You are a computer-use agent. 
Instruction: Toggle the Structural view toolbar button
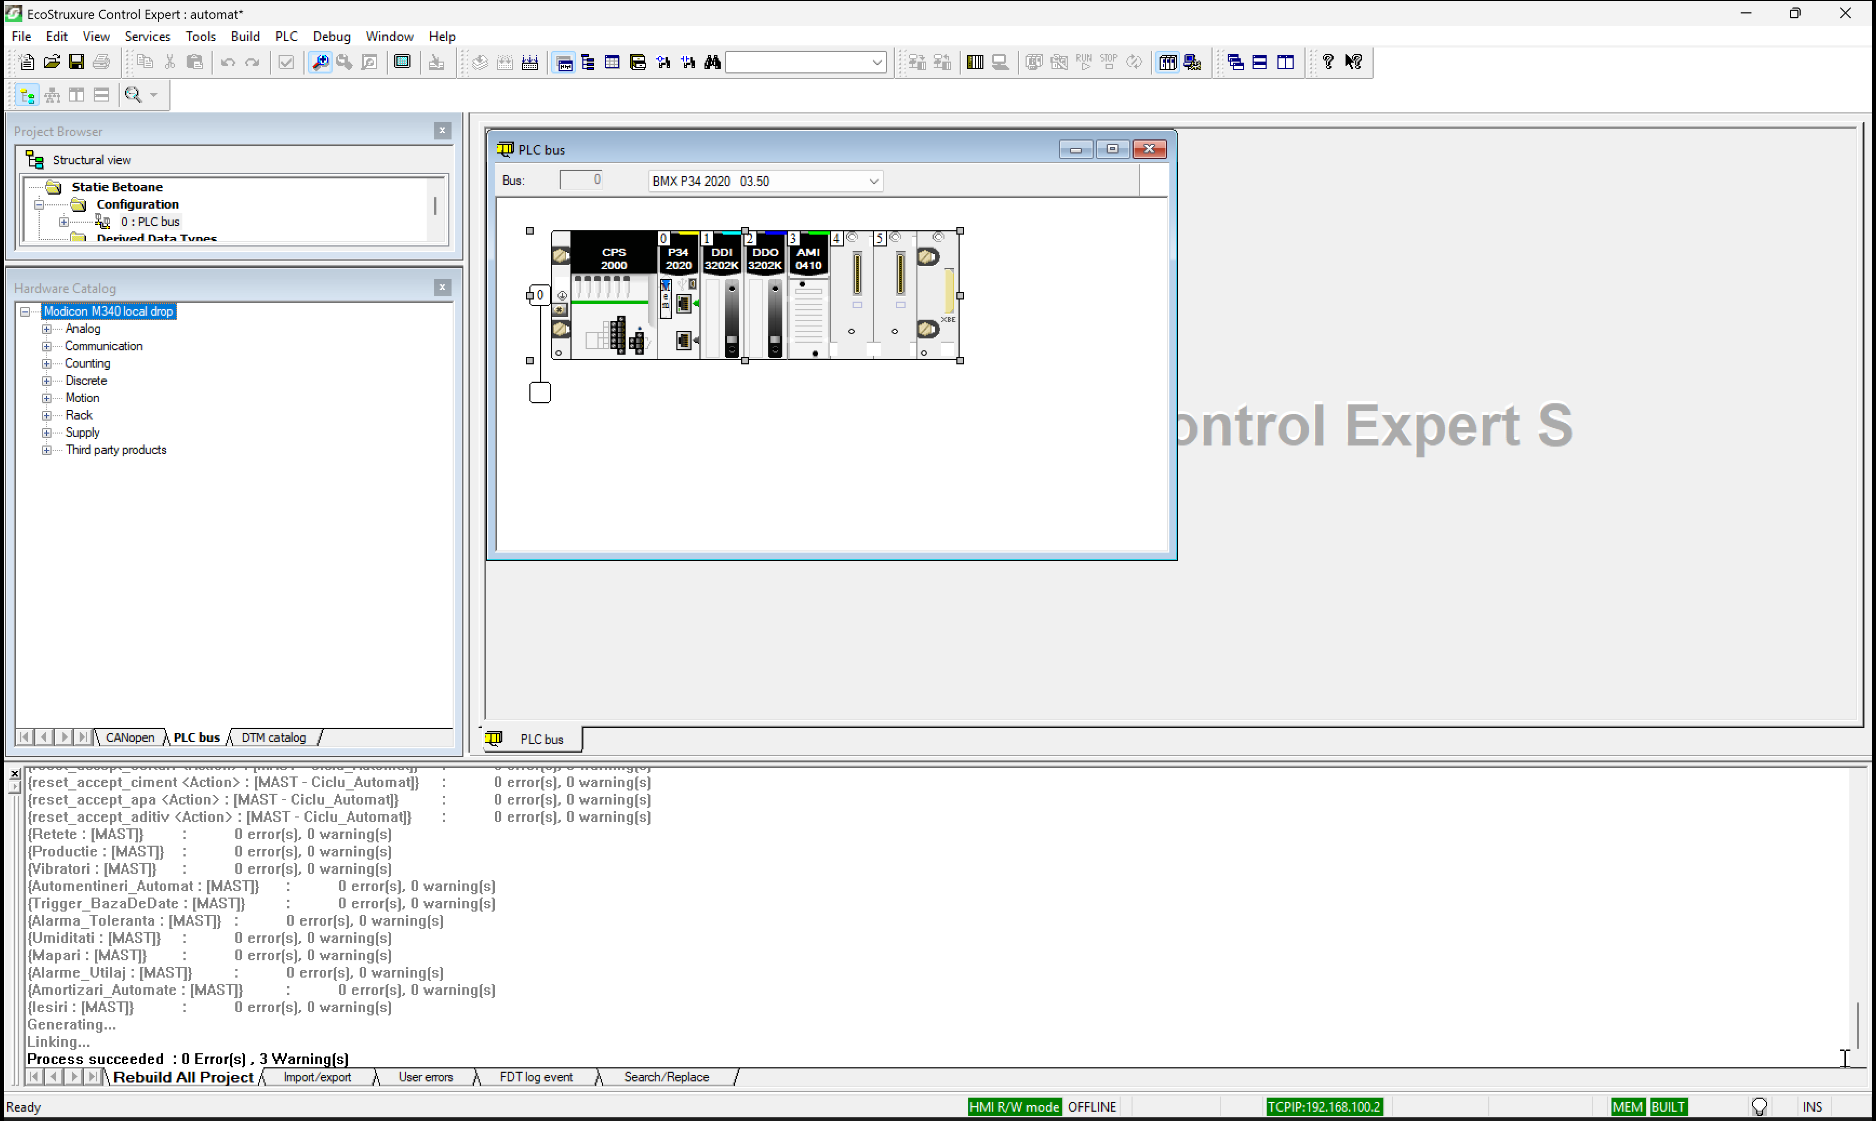(x=27, y=95)
